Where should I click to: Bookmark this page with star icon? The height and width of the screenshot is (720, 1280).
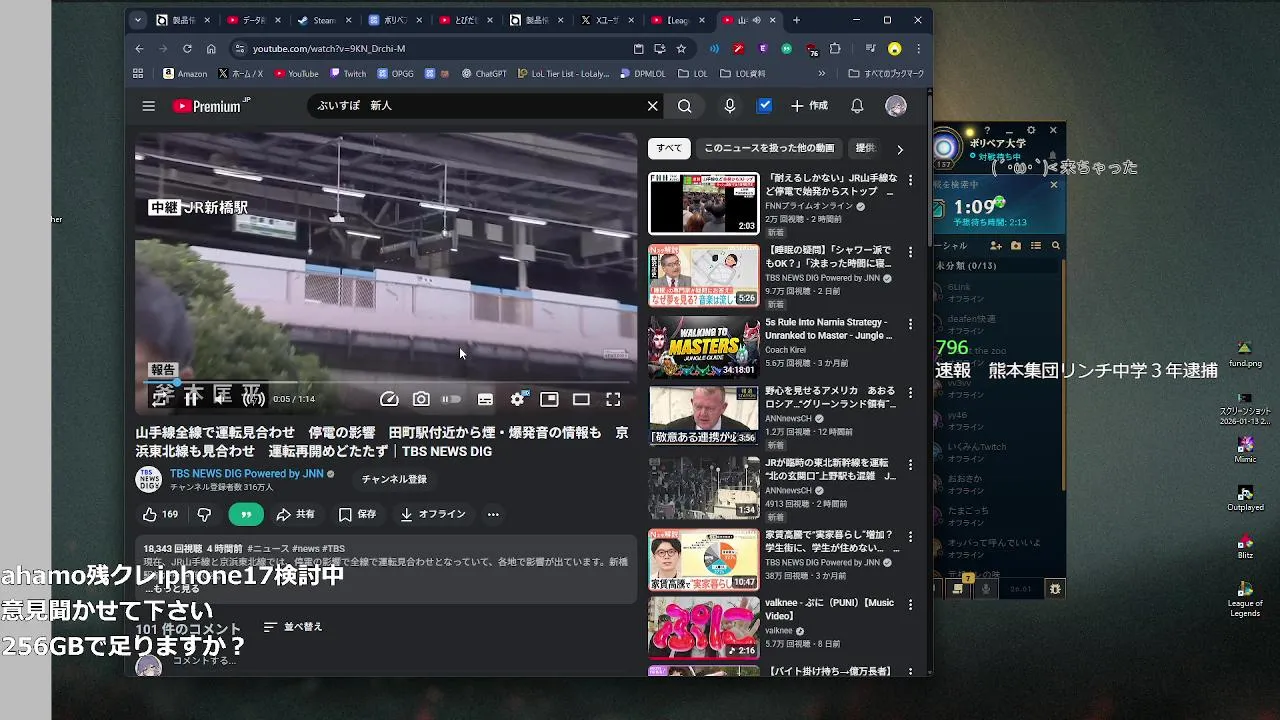pyautogui.click(x=681, y=48)
